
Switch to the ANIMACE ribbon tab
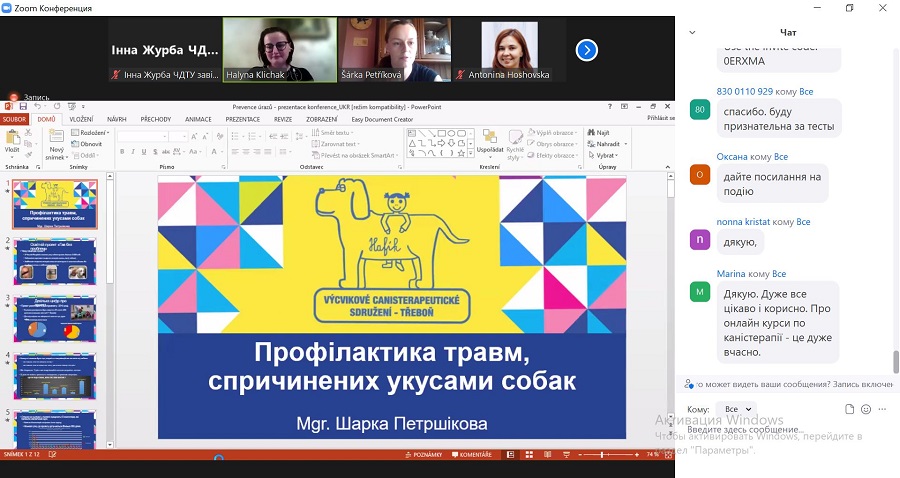(198, 119)
